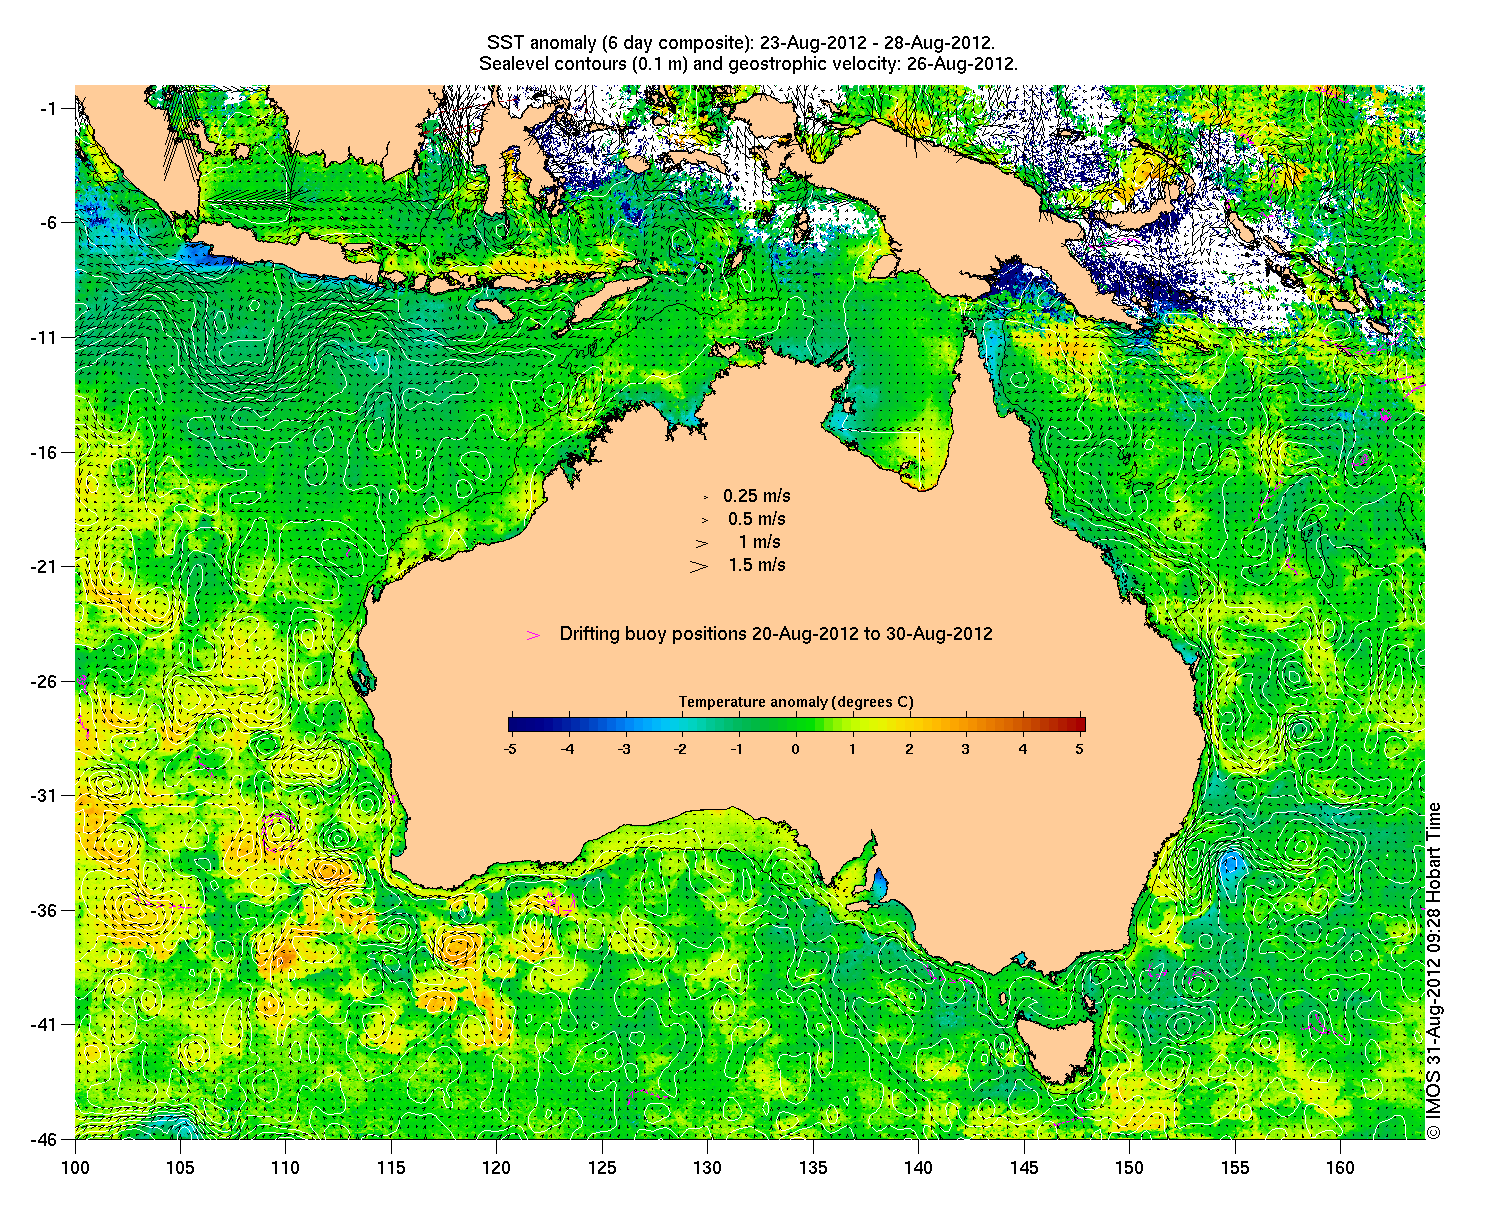Click the -16 latitude axis label
The width and height of the screenshot is (1500, 1225).
point(45,452)
